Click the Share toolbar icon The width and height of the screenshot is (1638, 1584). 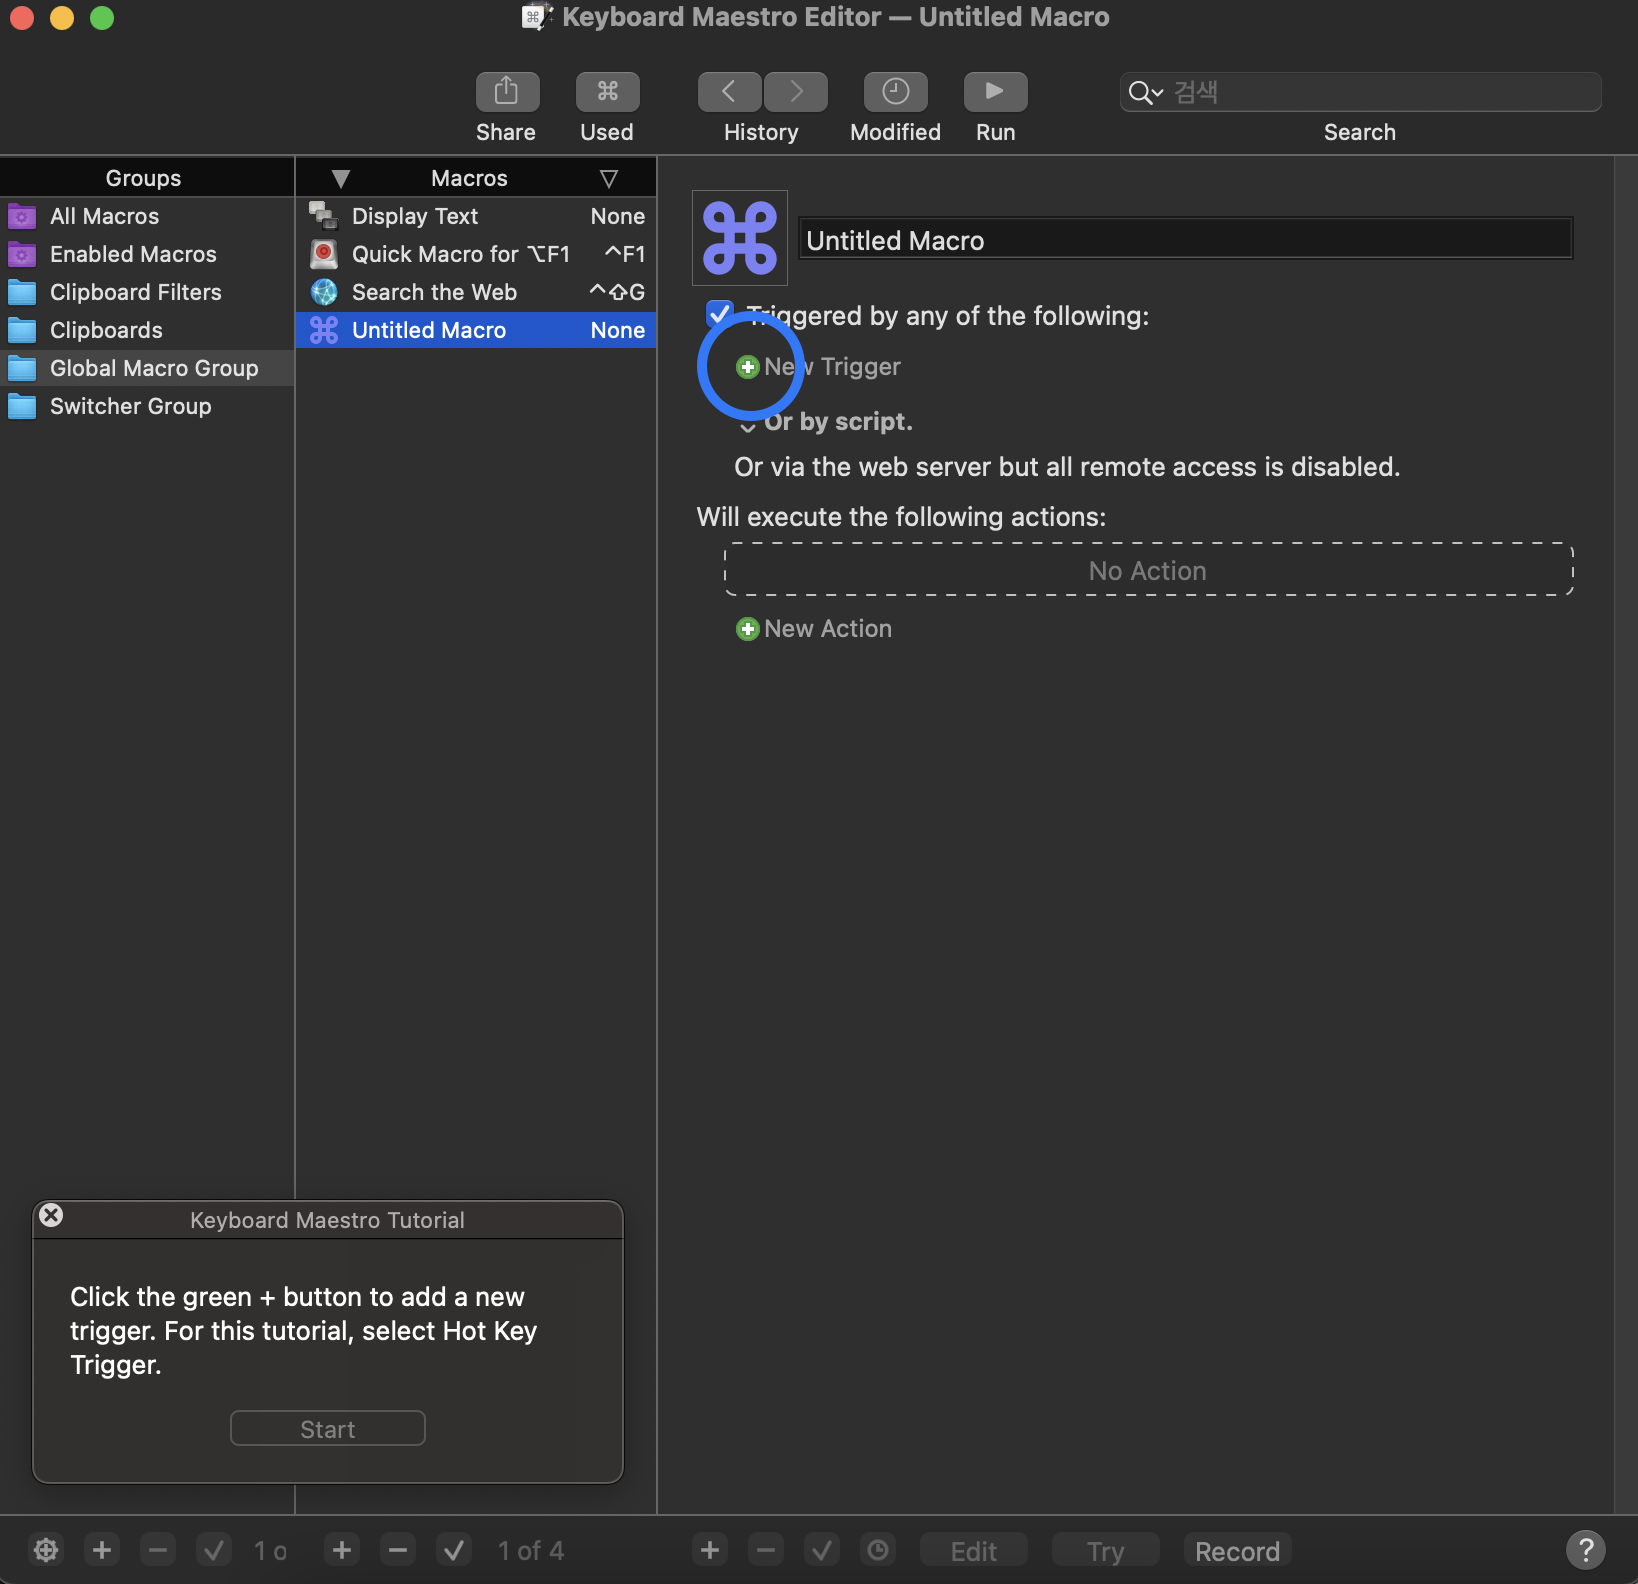(507, 92)
